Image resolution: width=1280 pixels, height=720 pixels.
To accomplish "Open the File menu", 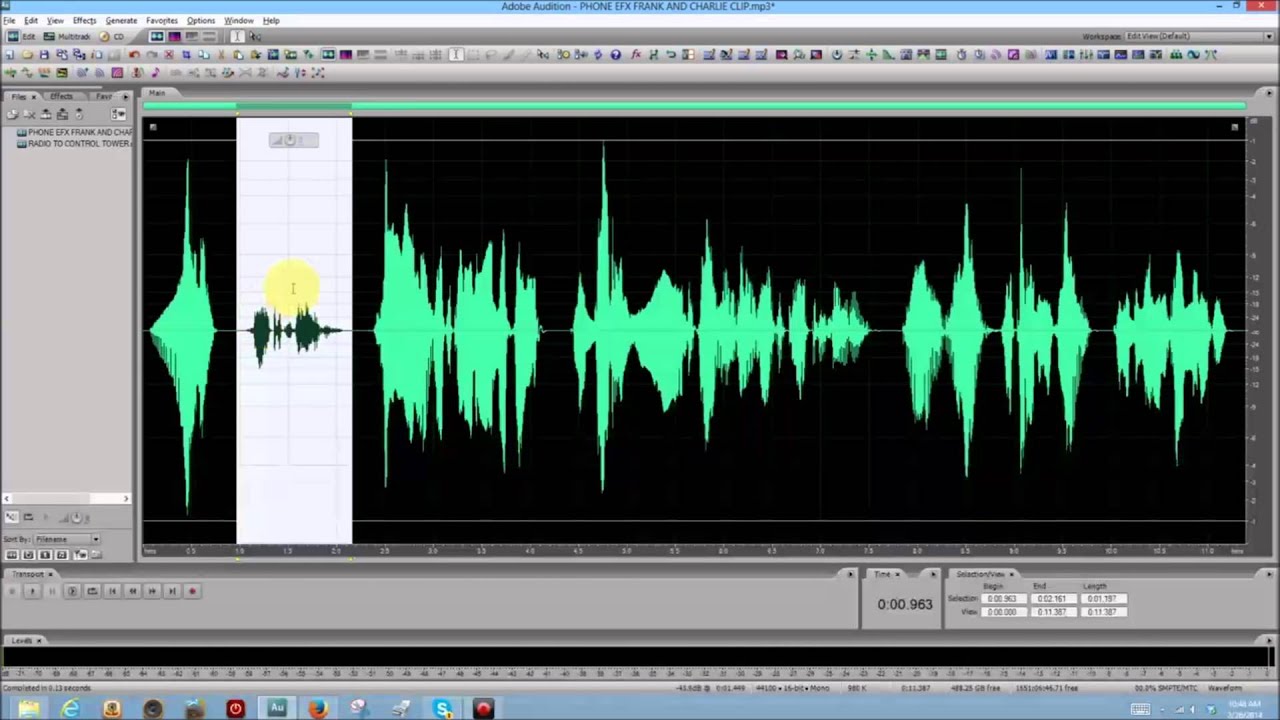I will tap(9, 20).
